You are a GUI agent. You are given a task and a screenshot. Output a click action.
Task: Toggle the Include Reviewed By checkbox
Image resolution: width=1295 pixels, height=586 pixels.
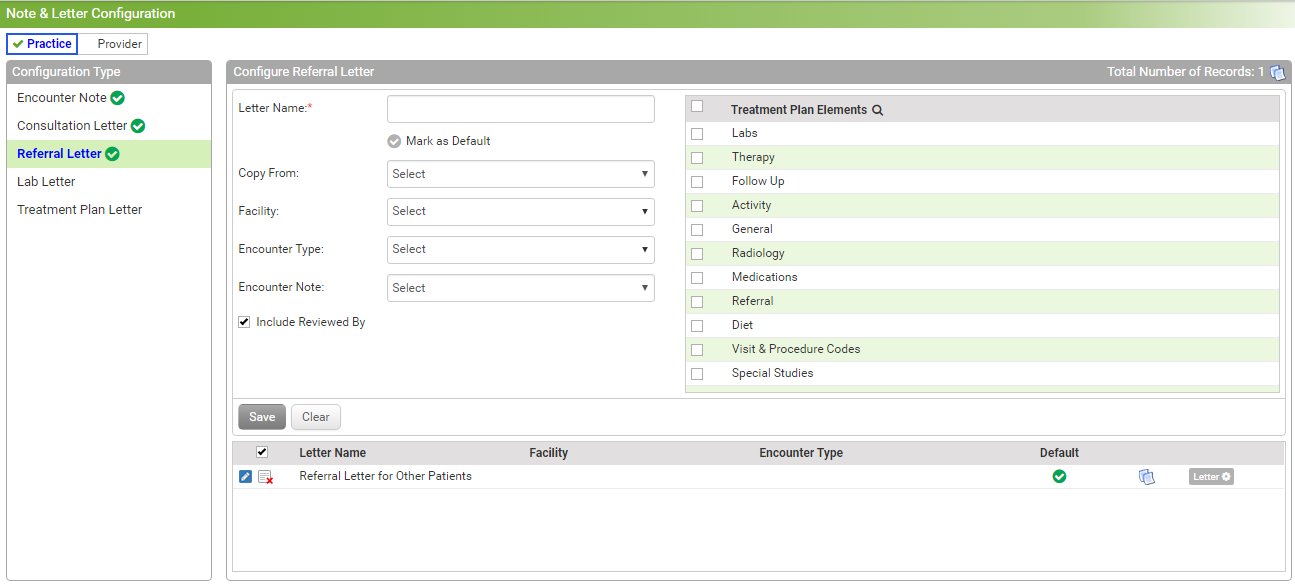(244, 323)
